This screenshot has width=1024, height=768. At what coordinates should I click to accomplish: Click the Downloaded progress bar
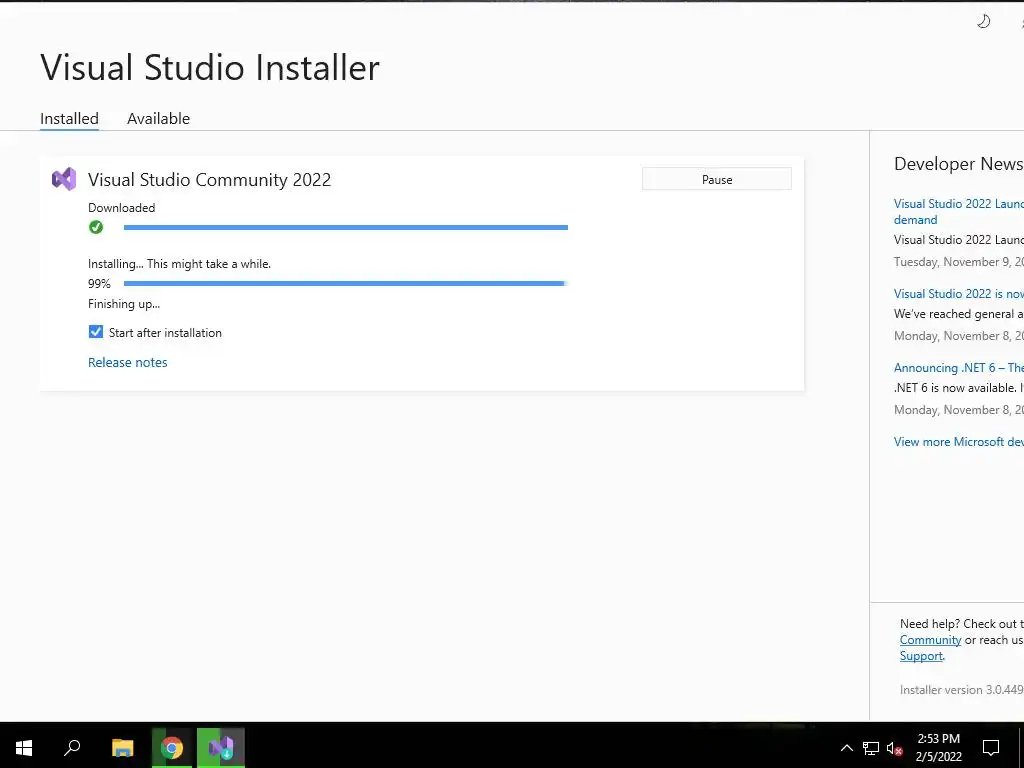pos(345,227)
